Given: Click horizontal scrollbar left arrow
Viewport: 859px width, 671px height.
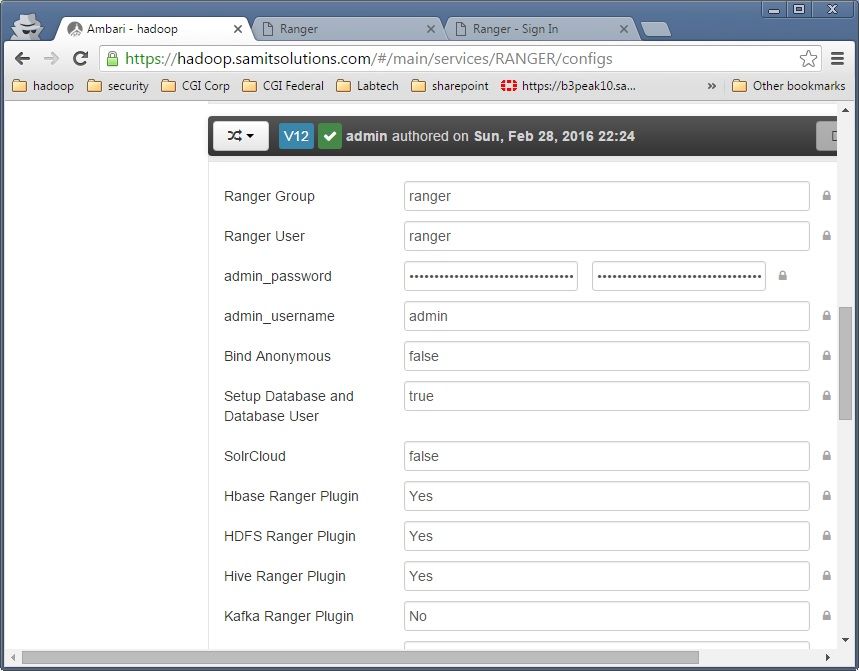Looking at the screenshot, I should [13, 657].
